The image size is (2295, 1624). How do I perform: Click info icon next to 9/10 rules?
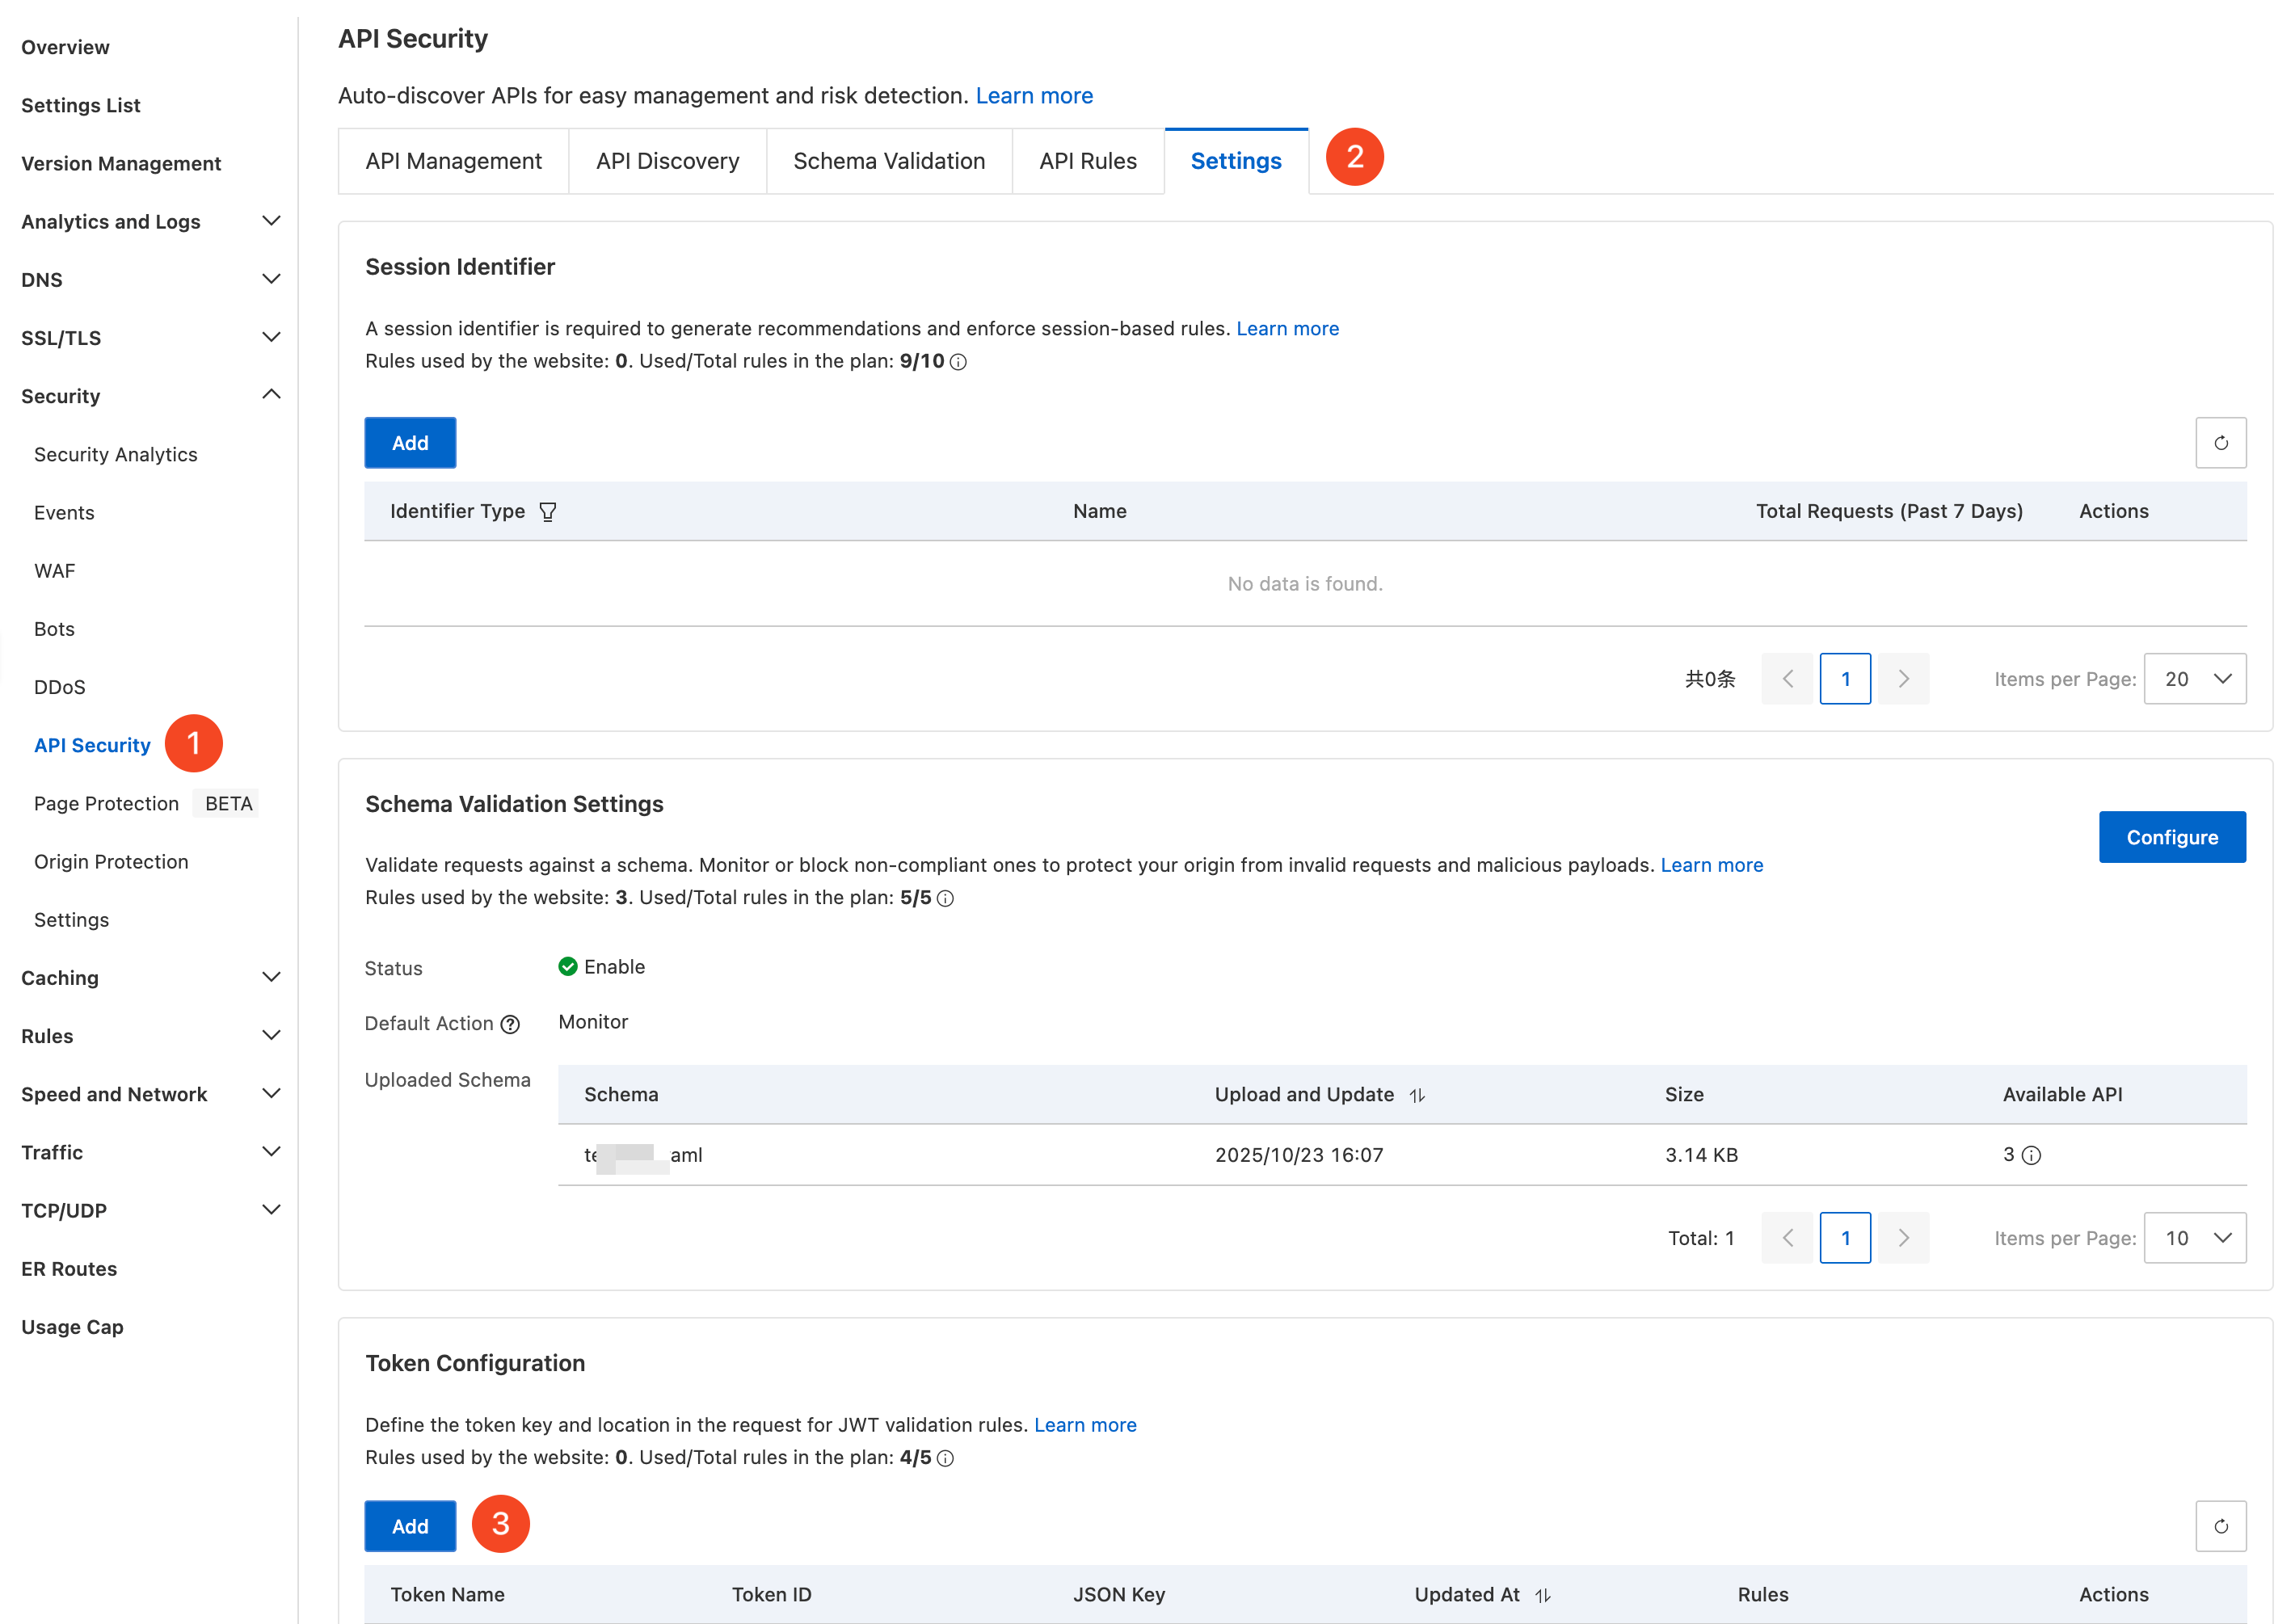958,362
